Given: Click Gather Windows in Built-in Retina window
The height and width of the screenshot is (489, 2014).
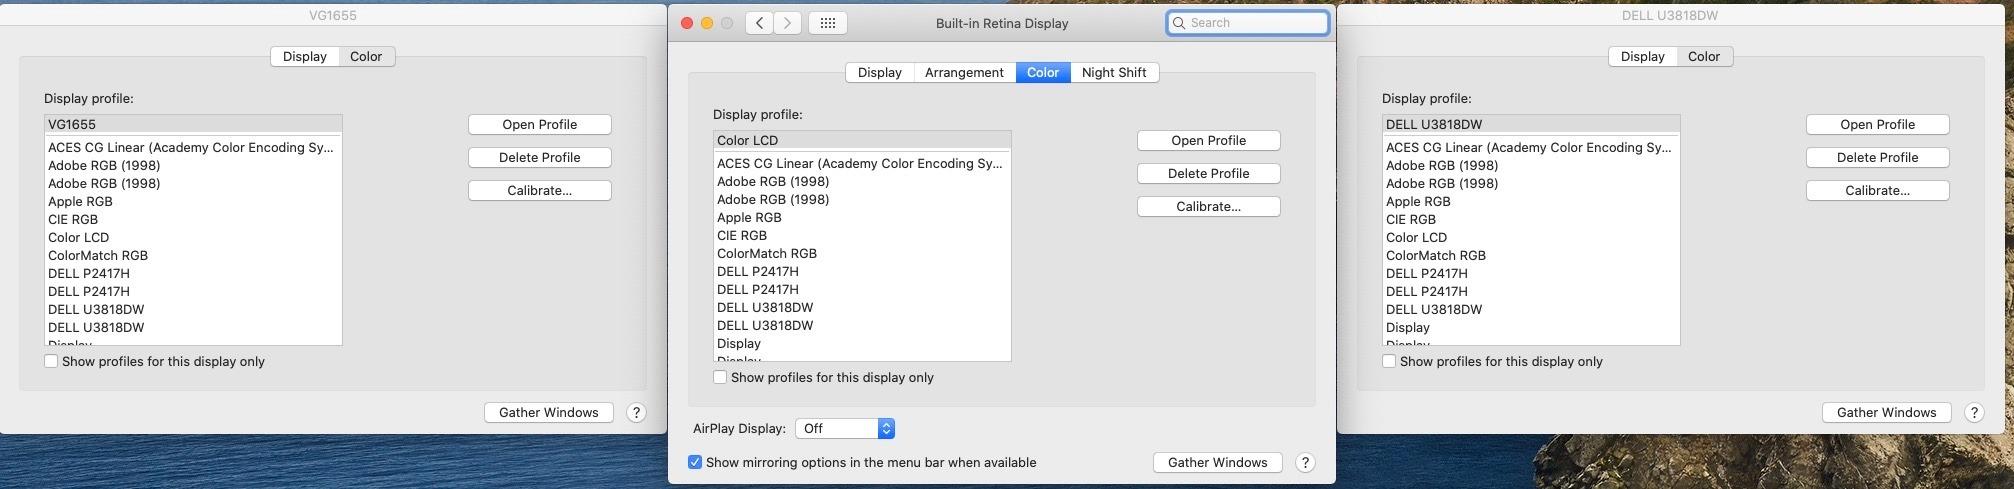Looking at the screenshot, I should click(1218, 462).
